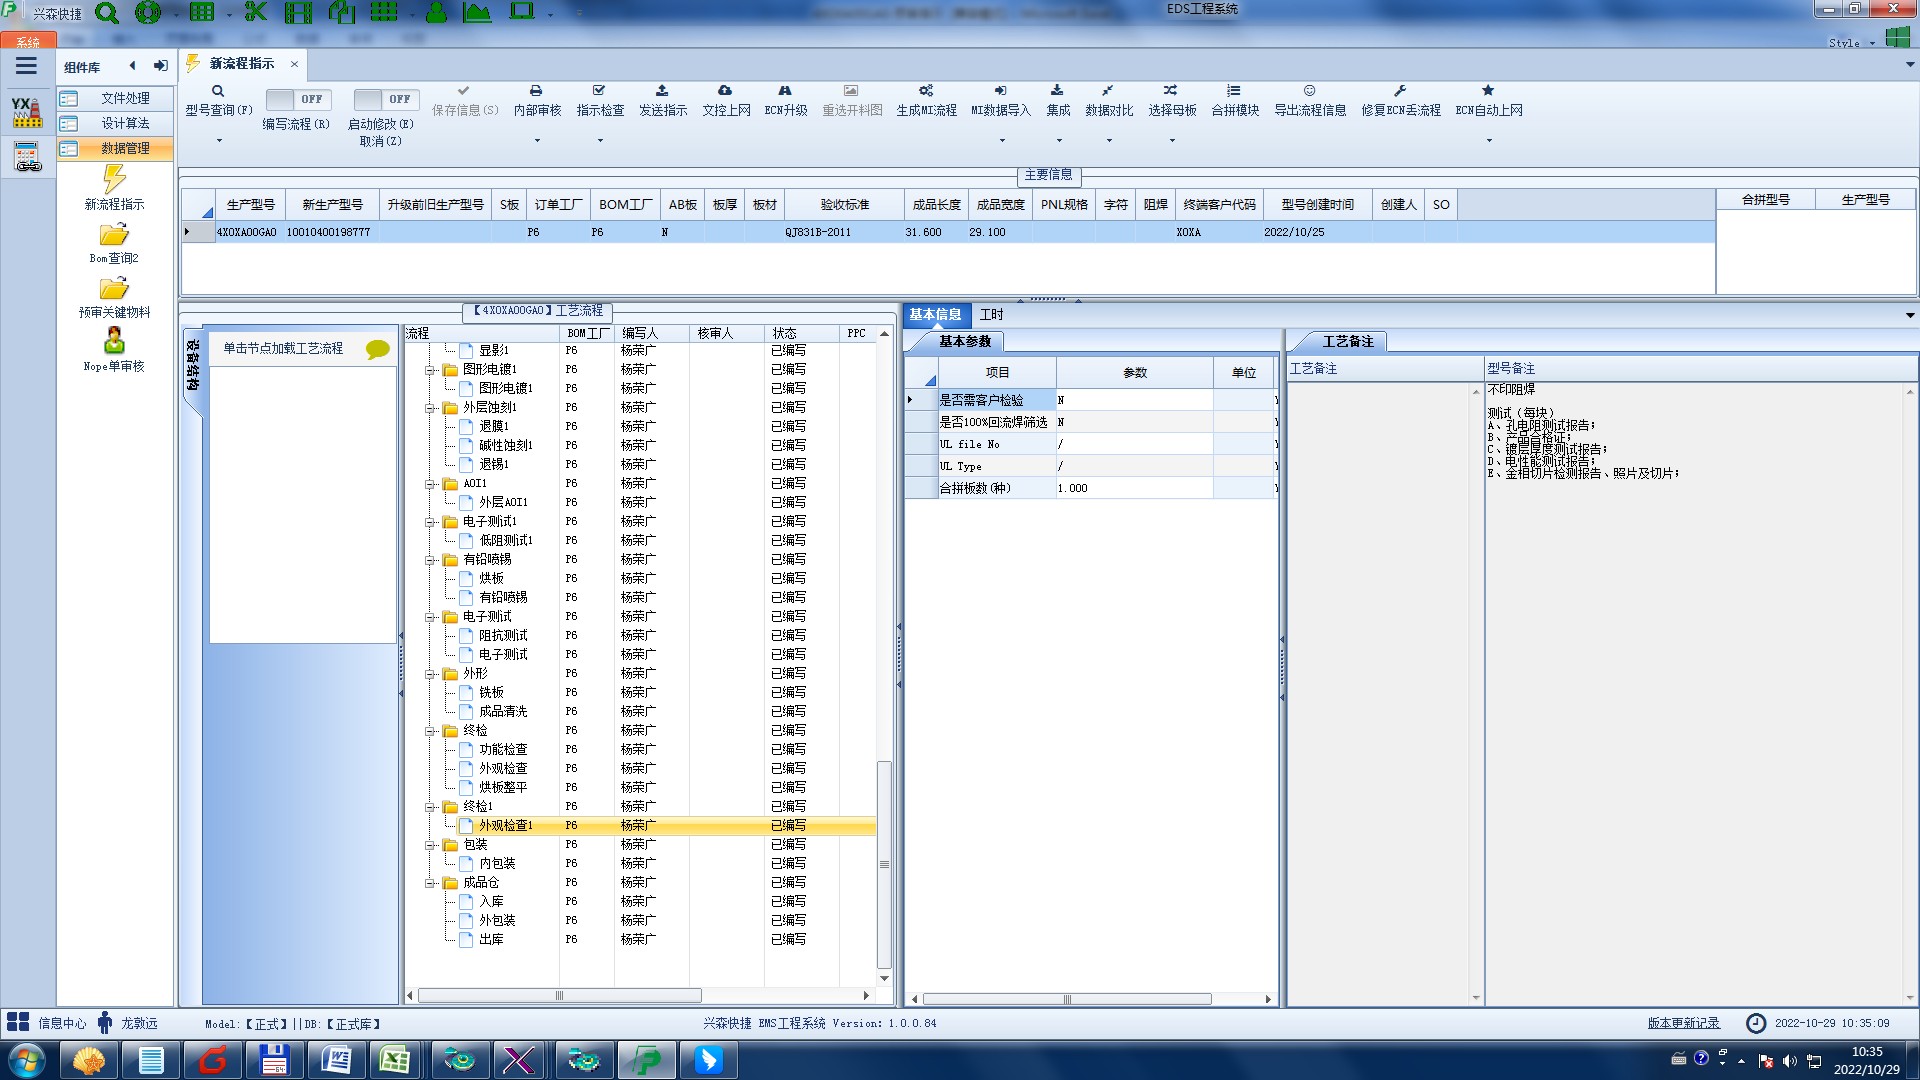Click the 单击节点加载工艺流程 button

click(x=283, y=348)
